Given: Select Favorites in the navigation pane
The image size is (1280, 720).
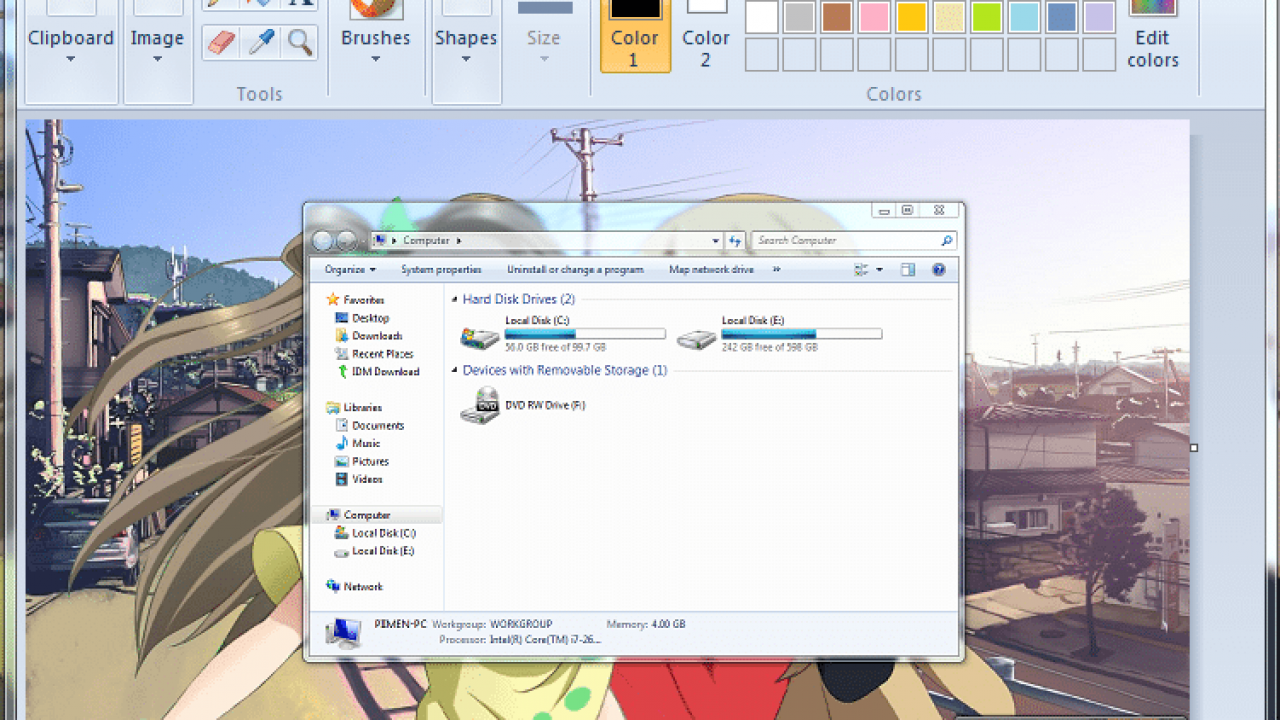Looking at the screenshot, I should pos(355,300).
